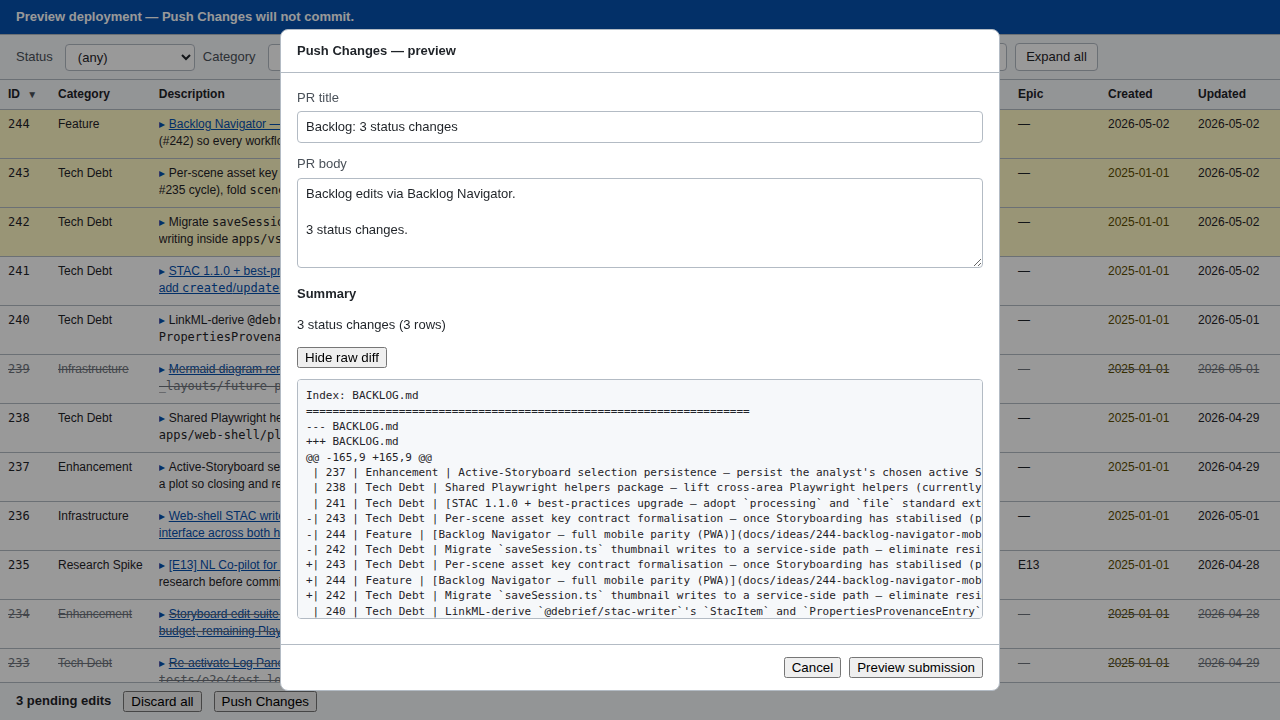Screen dimensions: 1280x720
Task: Expand the row 244 description triangle
Action: 162,125
